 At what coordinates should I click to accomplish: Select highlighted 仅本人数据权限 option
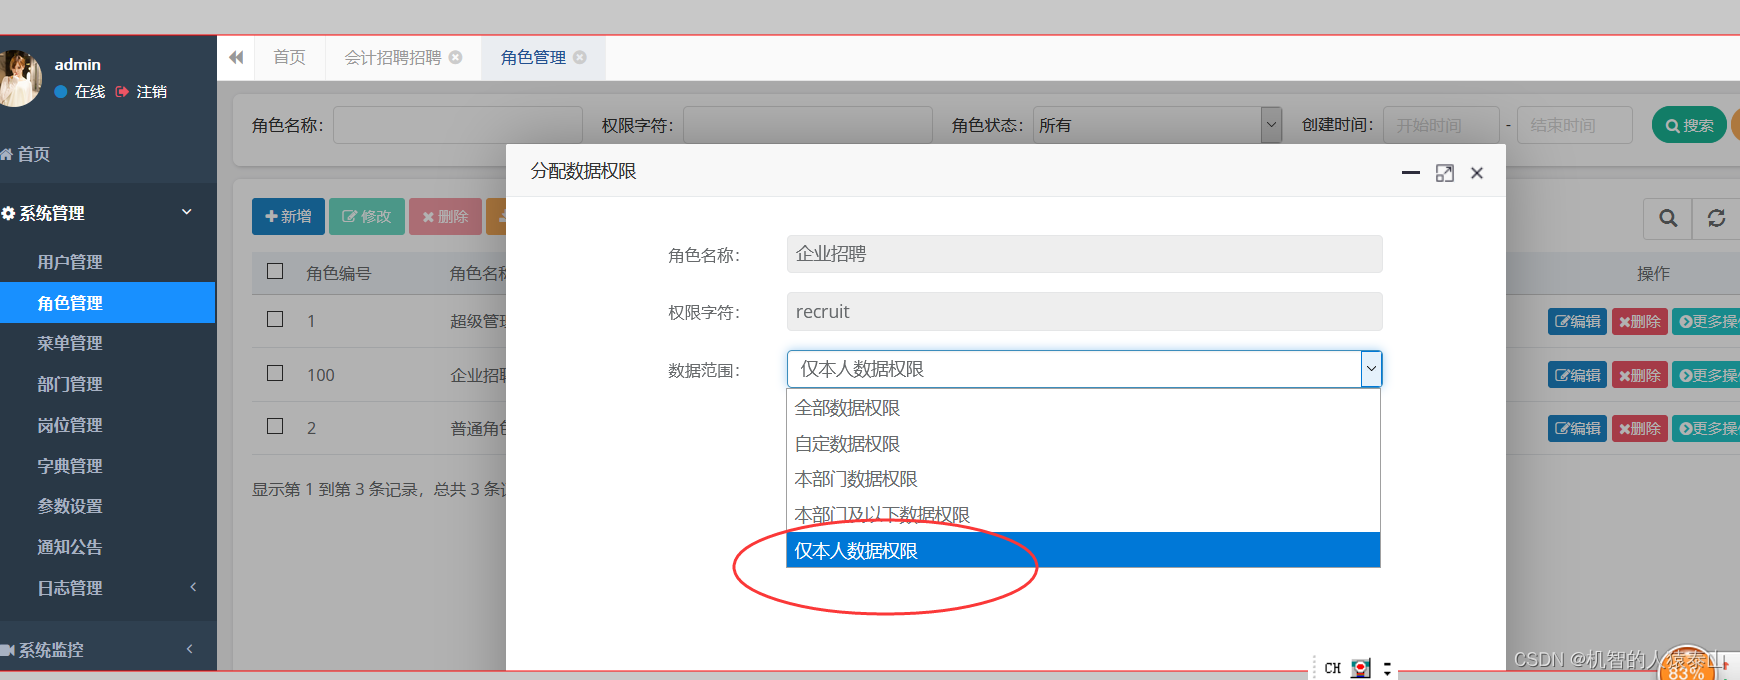click(1083, 550)
